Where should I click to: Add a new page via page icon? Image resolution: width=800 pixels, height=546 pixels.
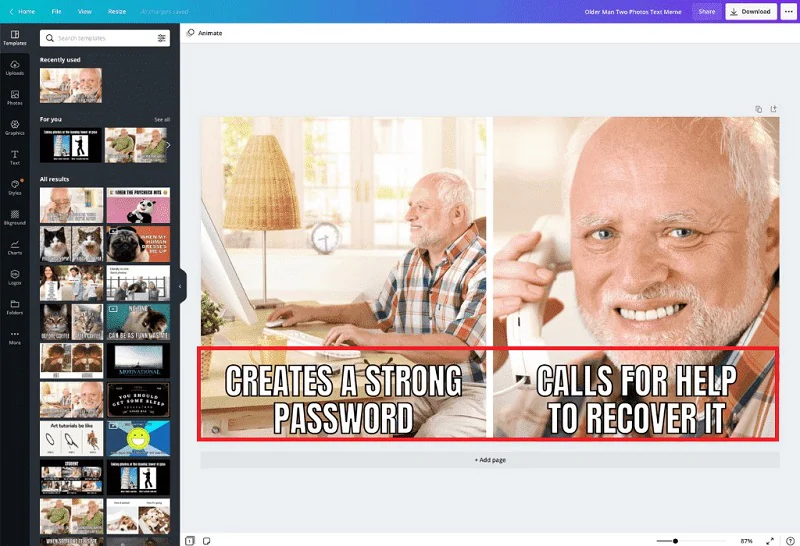click(x=773, y=109)
